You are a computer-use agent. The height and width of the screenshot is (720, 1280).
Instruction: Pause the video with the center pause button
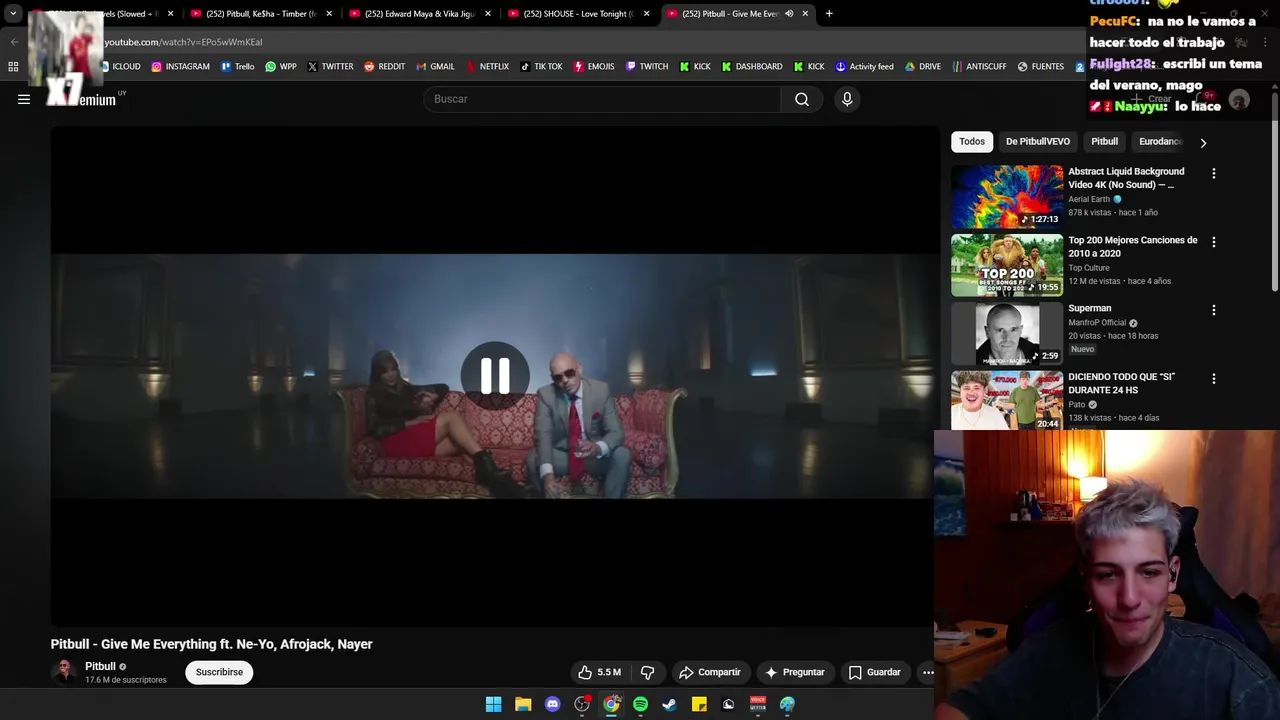point(495,375)
